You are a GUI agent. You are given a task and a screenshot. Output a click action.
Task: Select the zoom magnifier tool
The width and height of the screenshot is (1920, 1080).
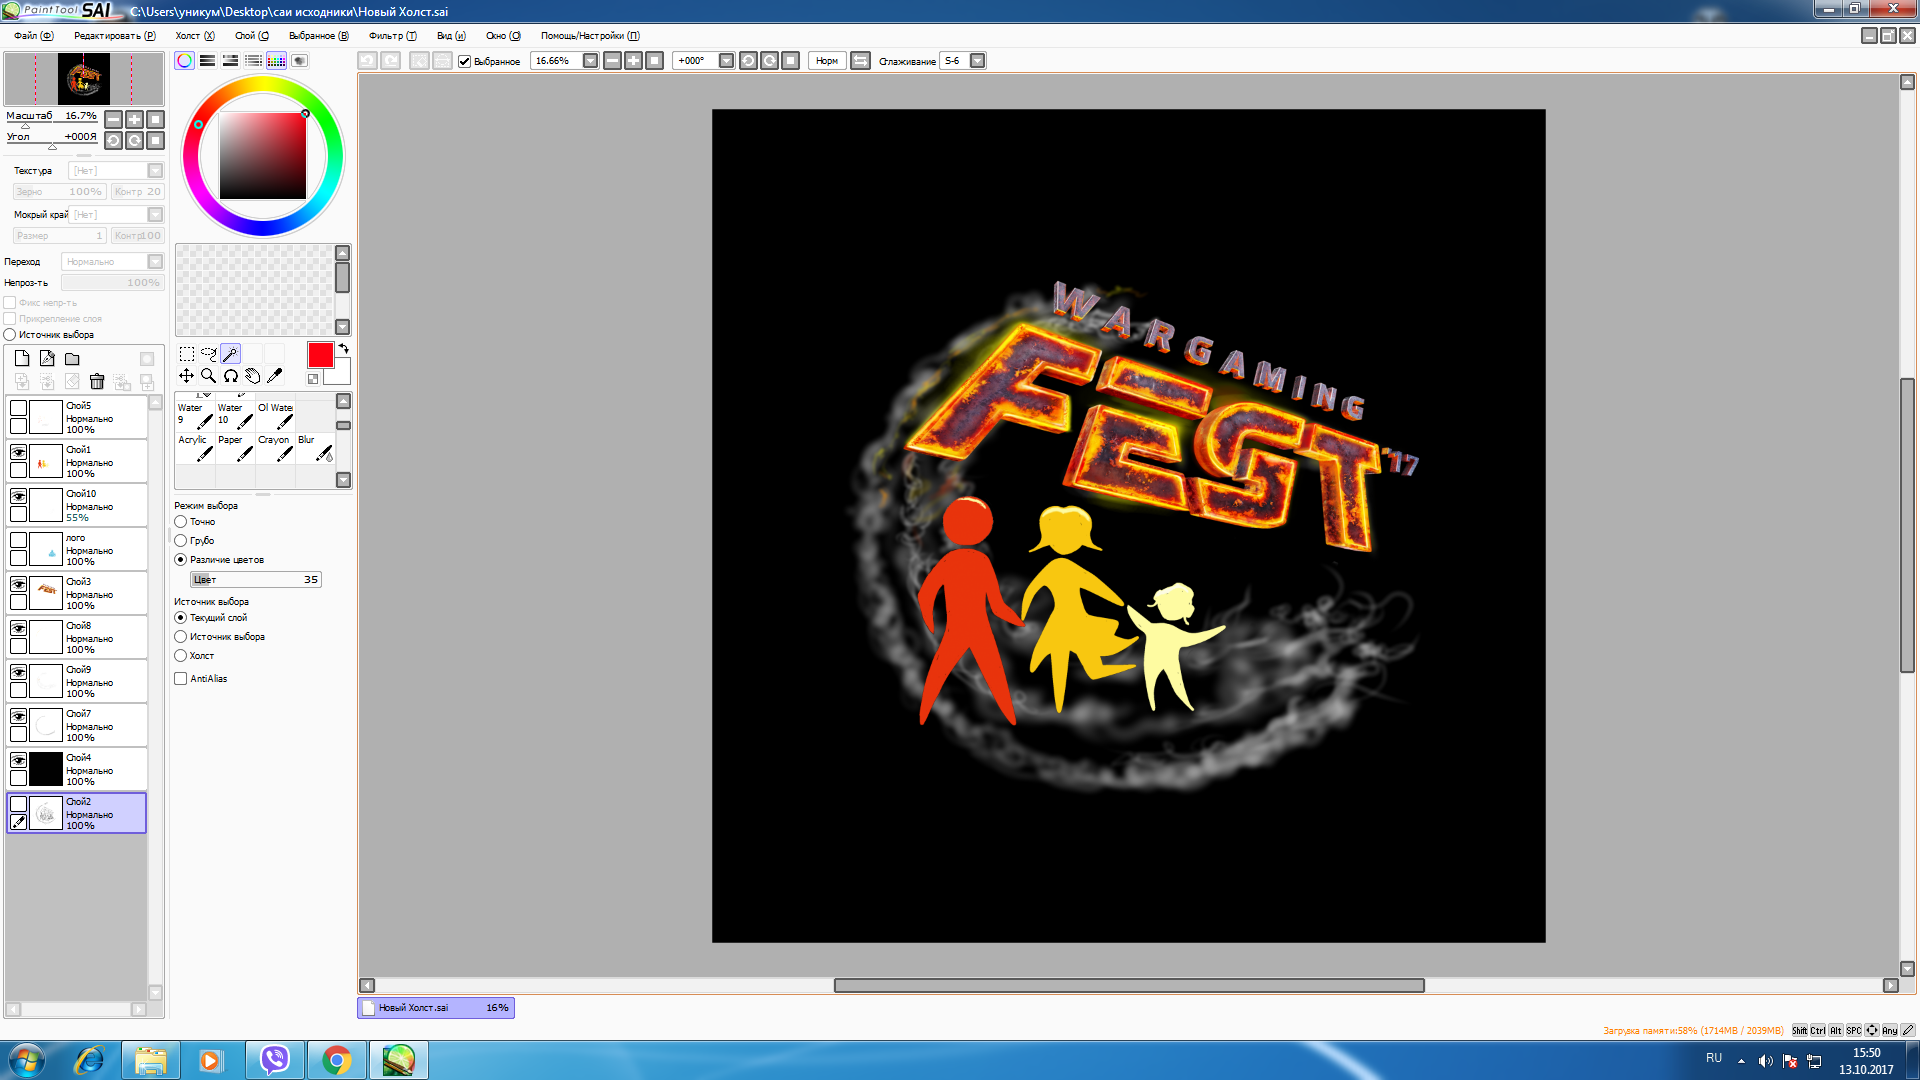[209, 376]
